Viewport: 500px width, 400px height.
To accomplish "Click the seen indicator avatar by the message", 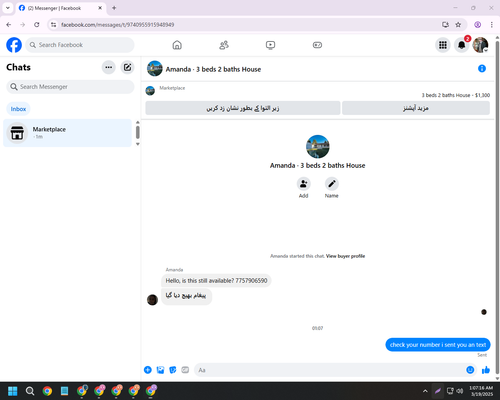I will [x=484, y=312].
